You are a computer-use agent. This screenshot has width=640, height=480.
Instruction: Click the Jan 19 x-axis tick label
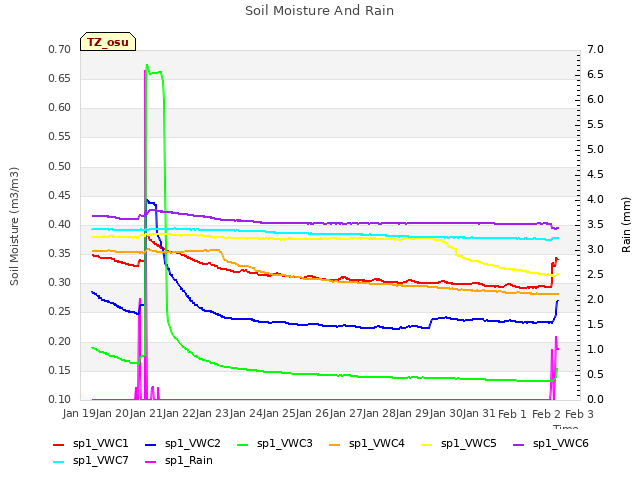[79, 414]
